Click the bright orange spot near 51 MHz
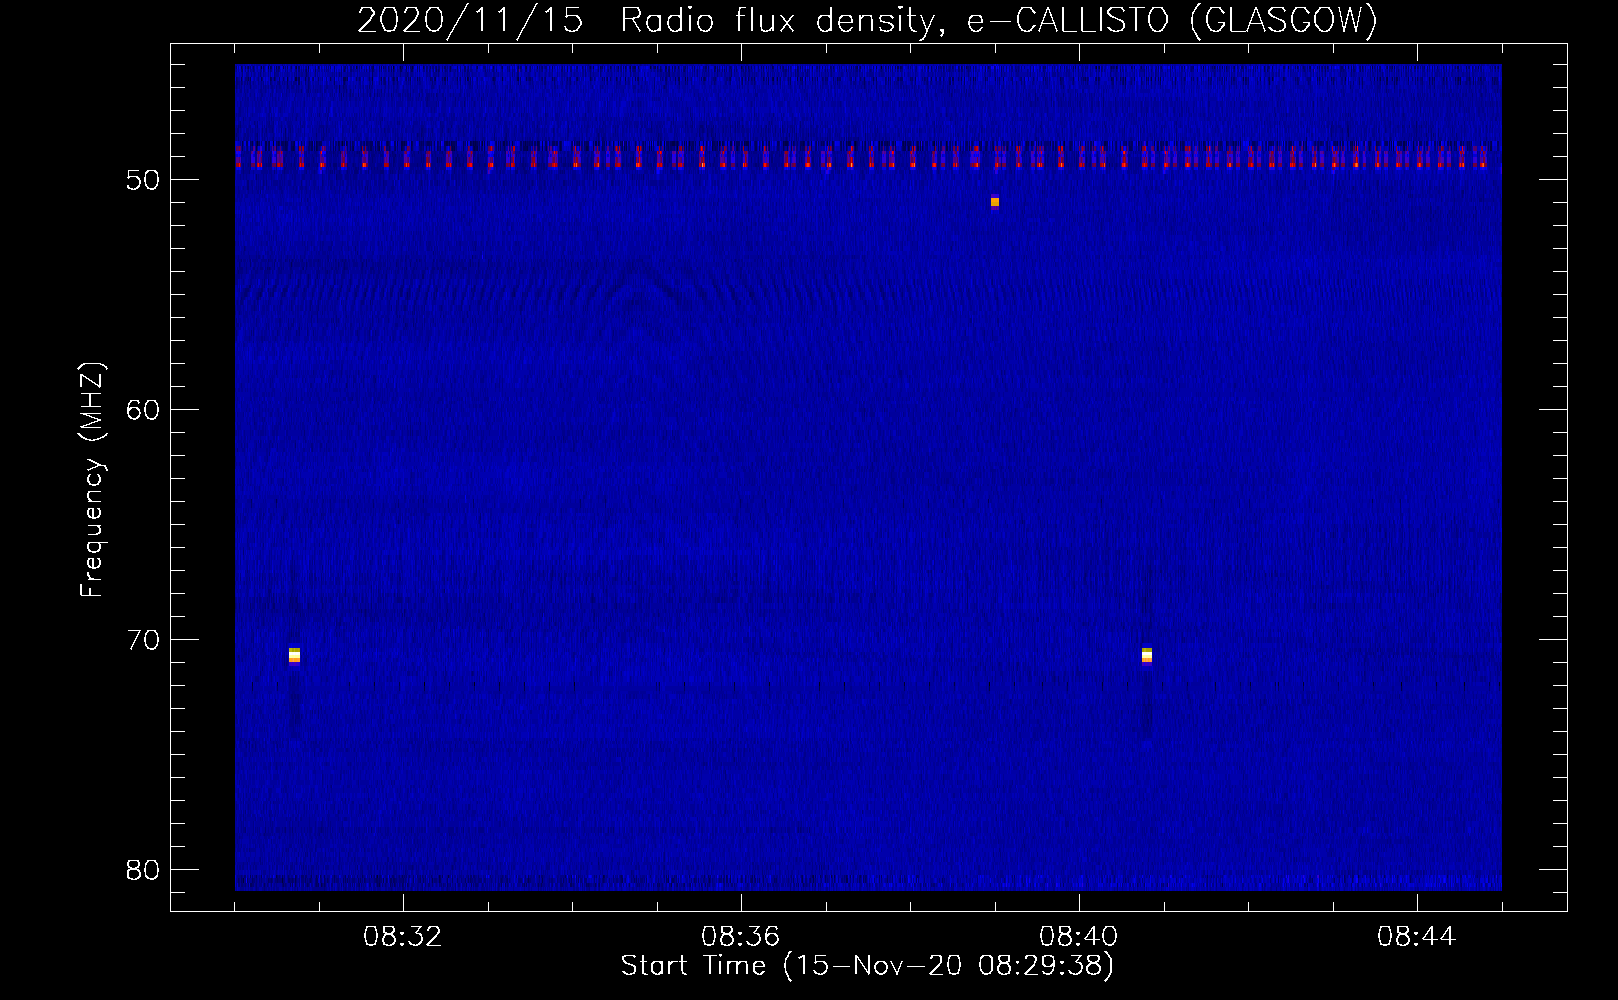The image size is (1618, 1000). pyautogui.click(x=995, y=202)
